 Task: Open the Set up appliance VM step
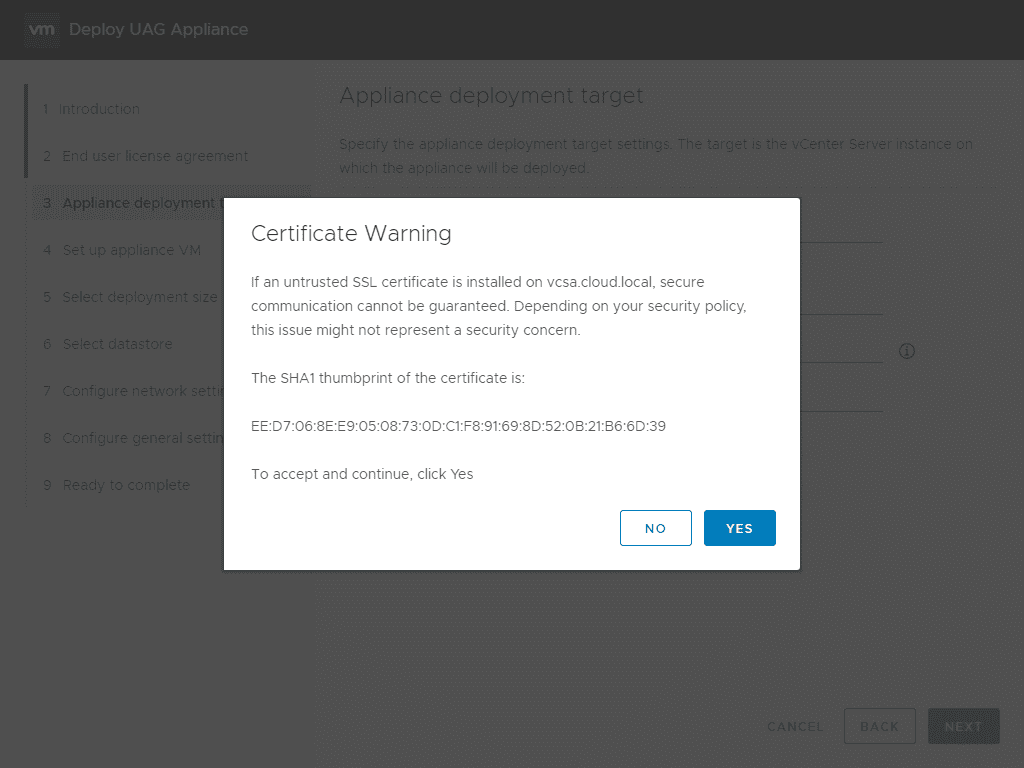click(131, 250)
